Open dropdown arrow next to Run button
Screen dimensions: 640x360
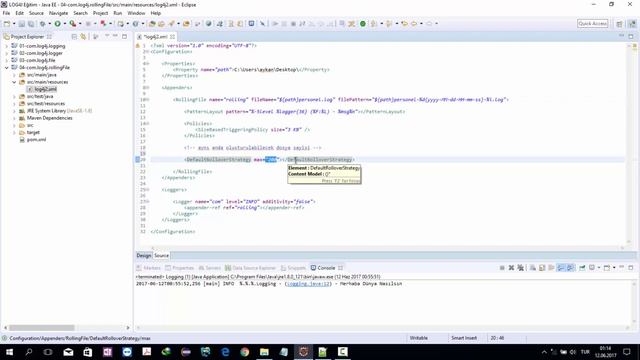click(64, 24)
